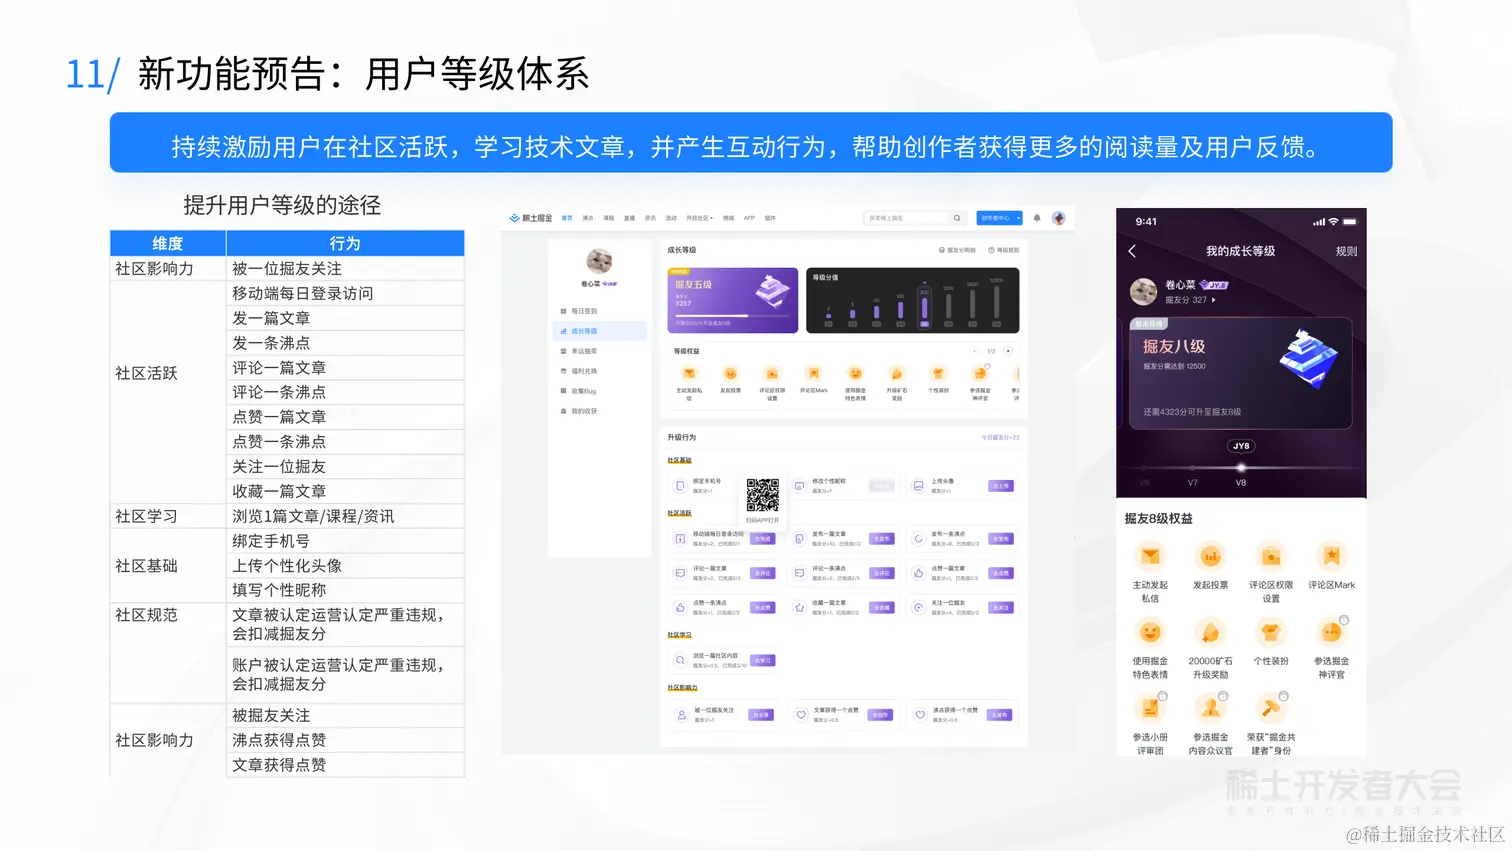1512x851 pixels.
Task: Select 收集Bug in the web sidebar
Action: 579,391
